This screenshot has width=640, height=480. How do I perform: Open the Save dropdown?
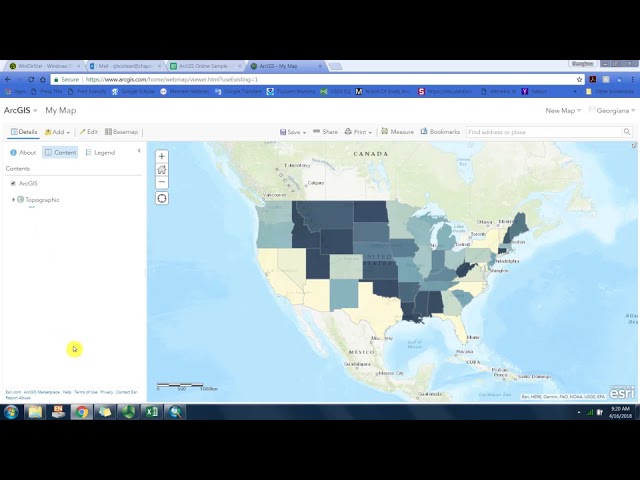click(293, 132)
